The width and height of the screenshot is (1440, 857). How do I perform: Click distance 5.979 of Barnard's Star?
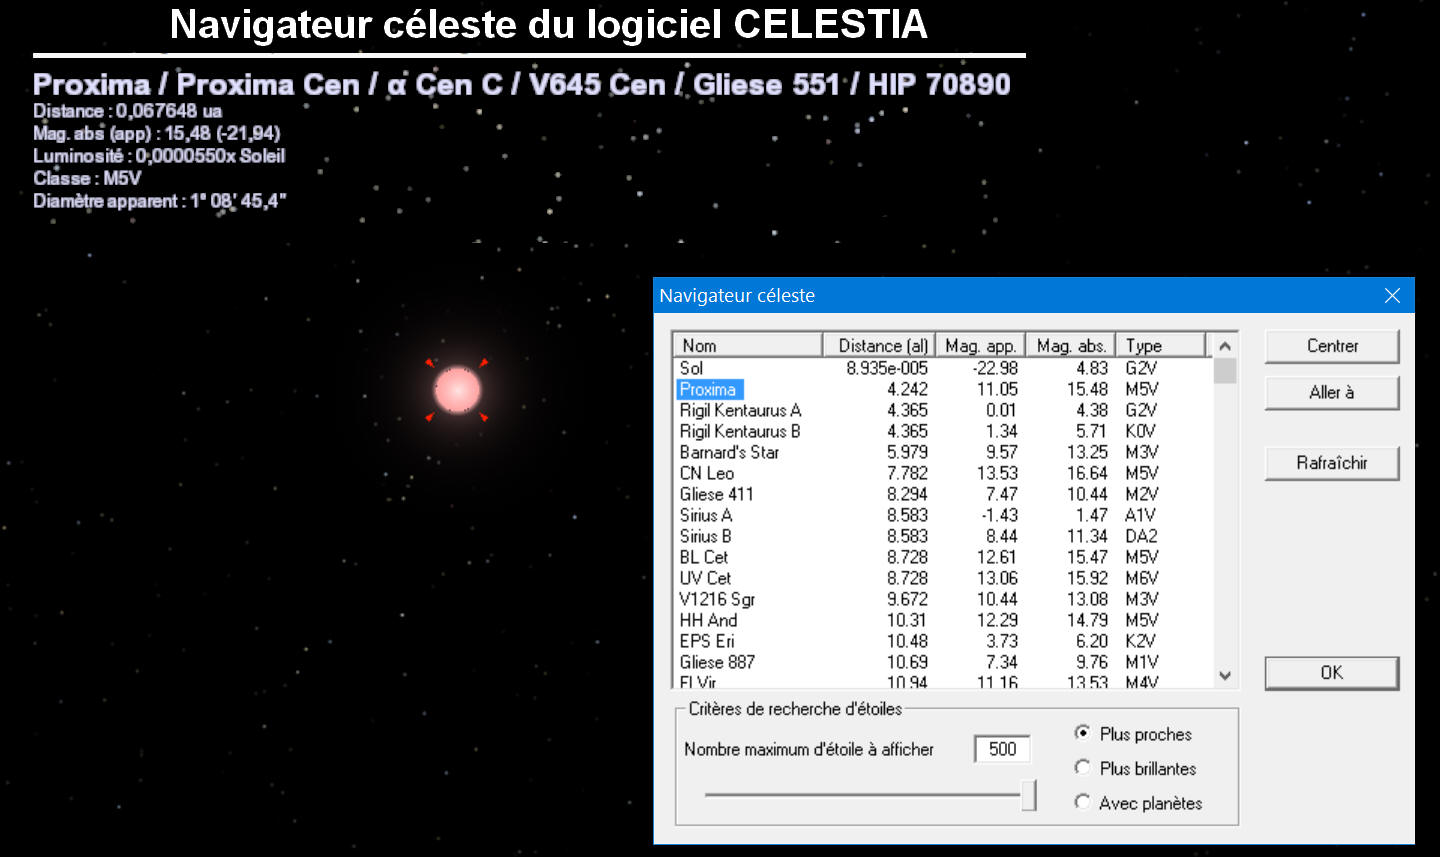point(907,452)
